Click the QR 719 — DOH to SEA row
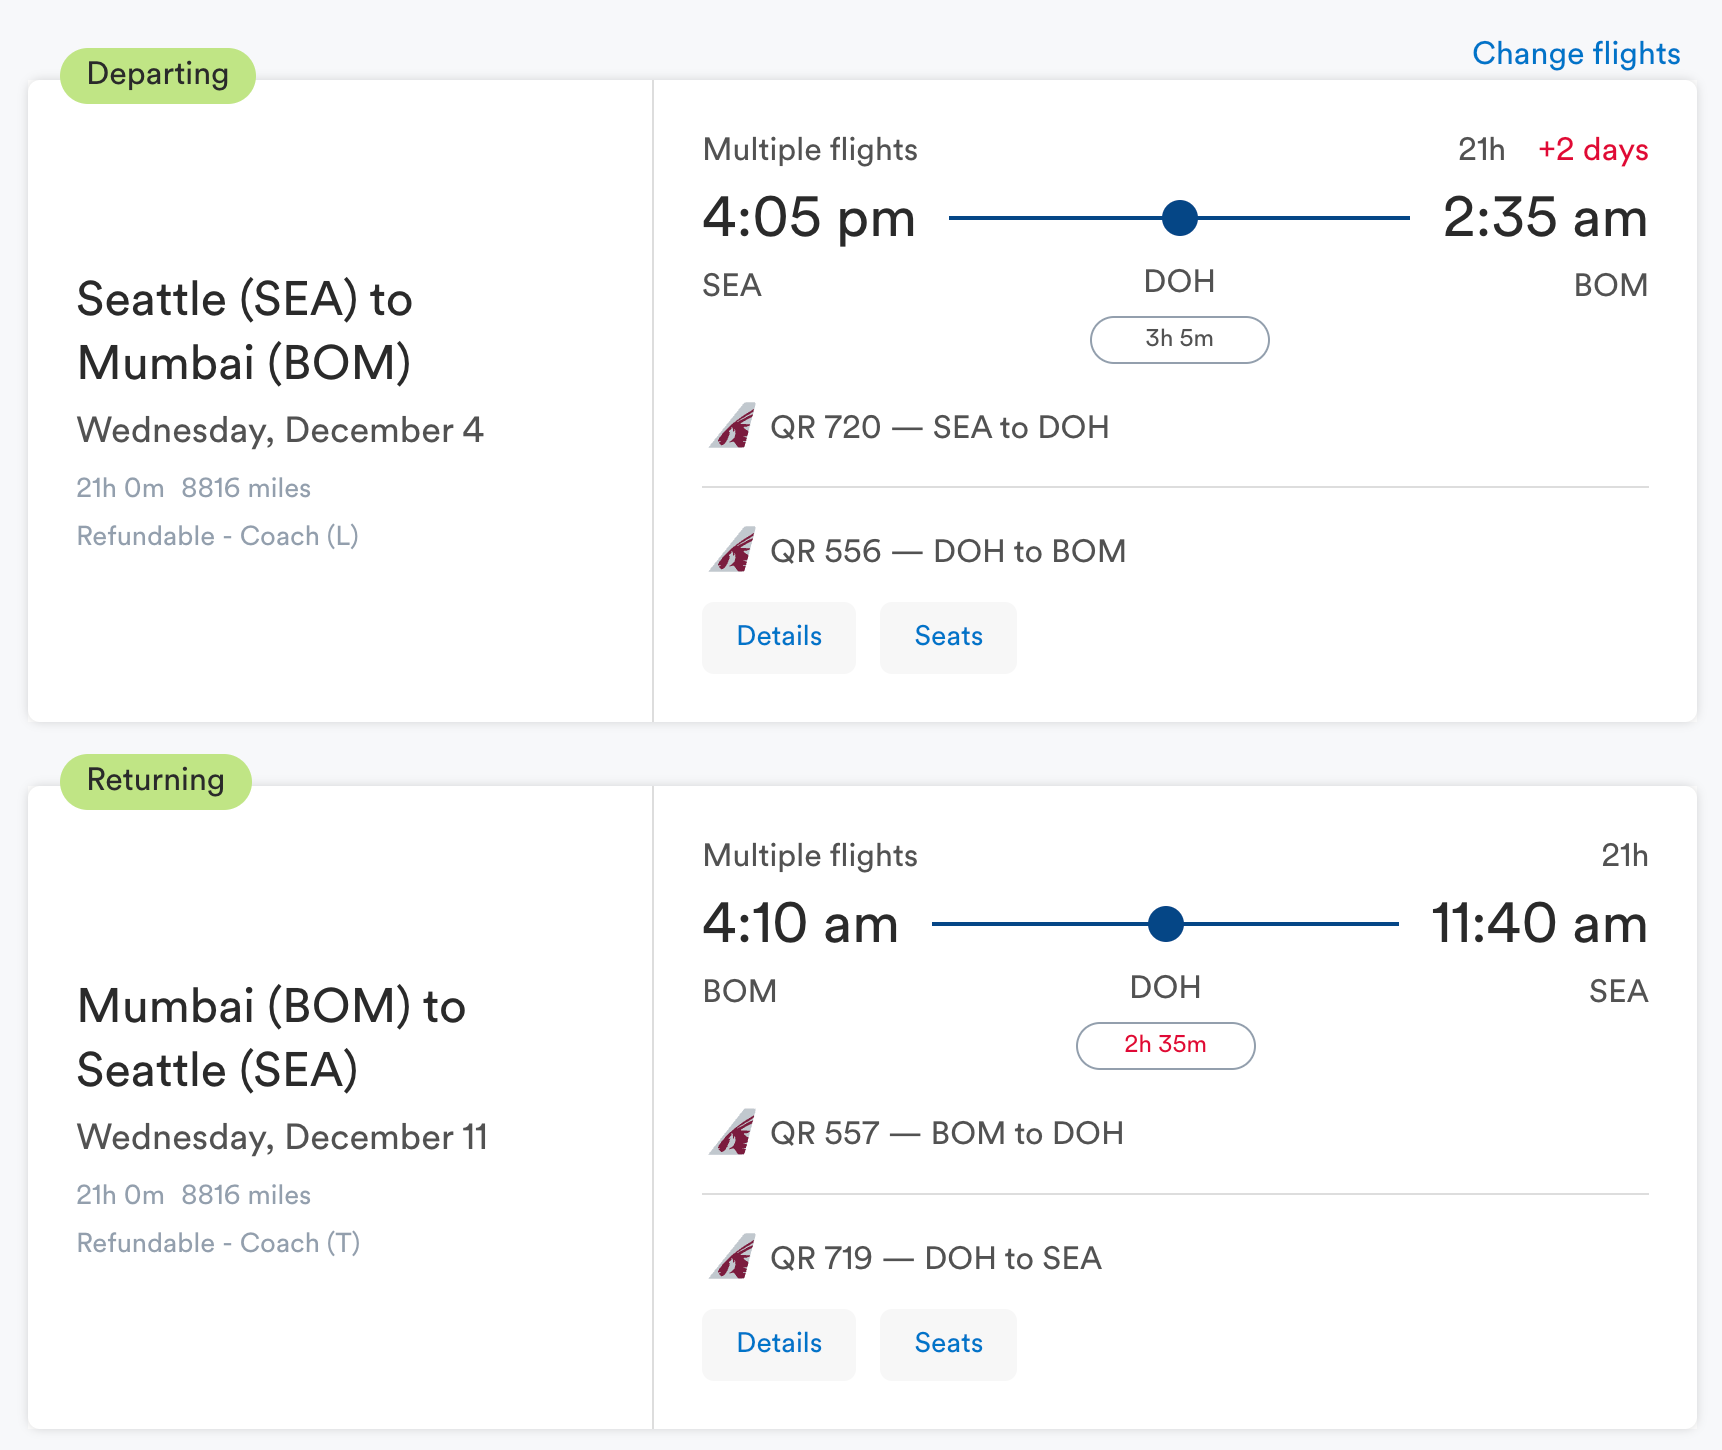The height and width of the screenshot is (1450, 1722). coord(935,1258)
